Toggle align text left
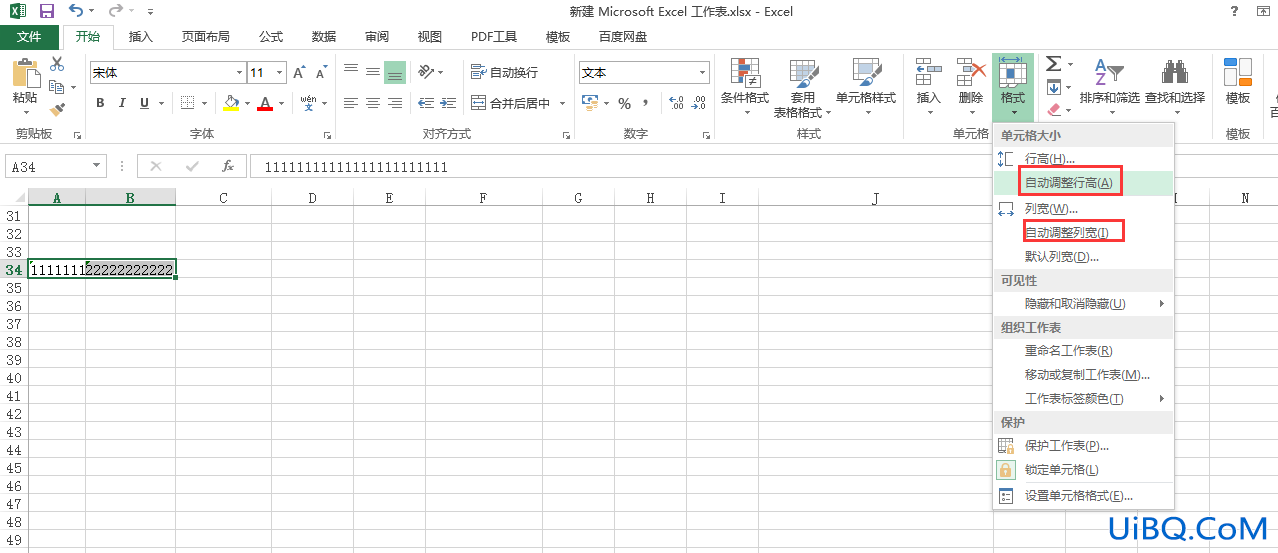Image resolution: width=1278 pixels, height=553 pixels. pos(351,103)
